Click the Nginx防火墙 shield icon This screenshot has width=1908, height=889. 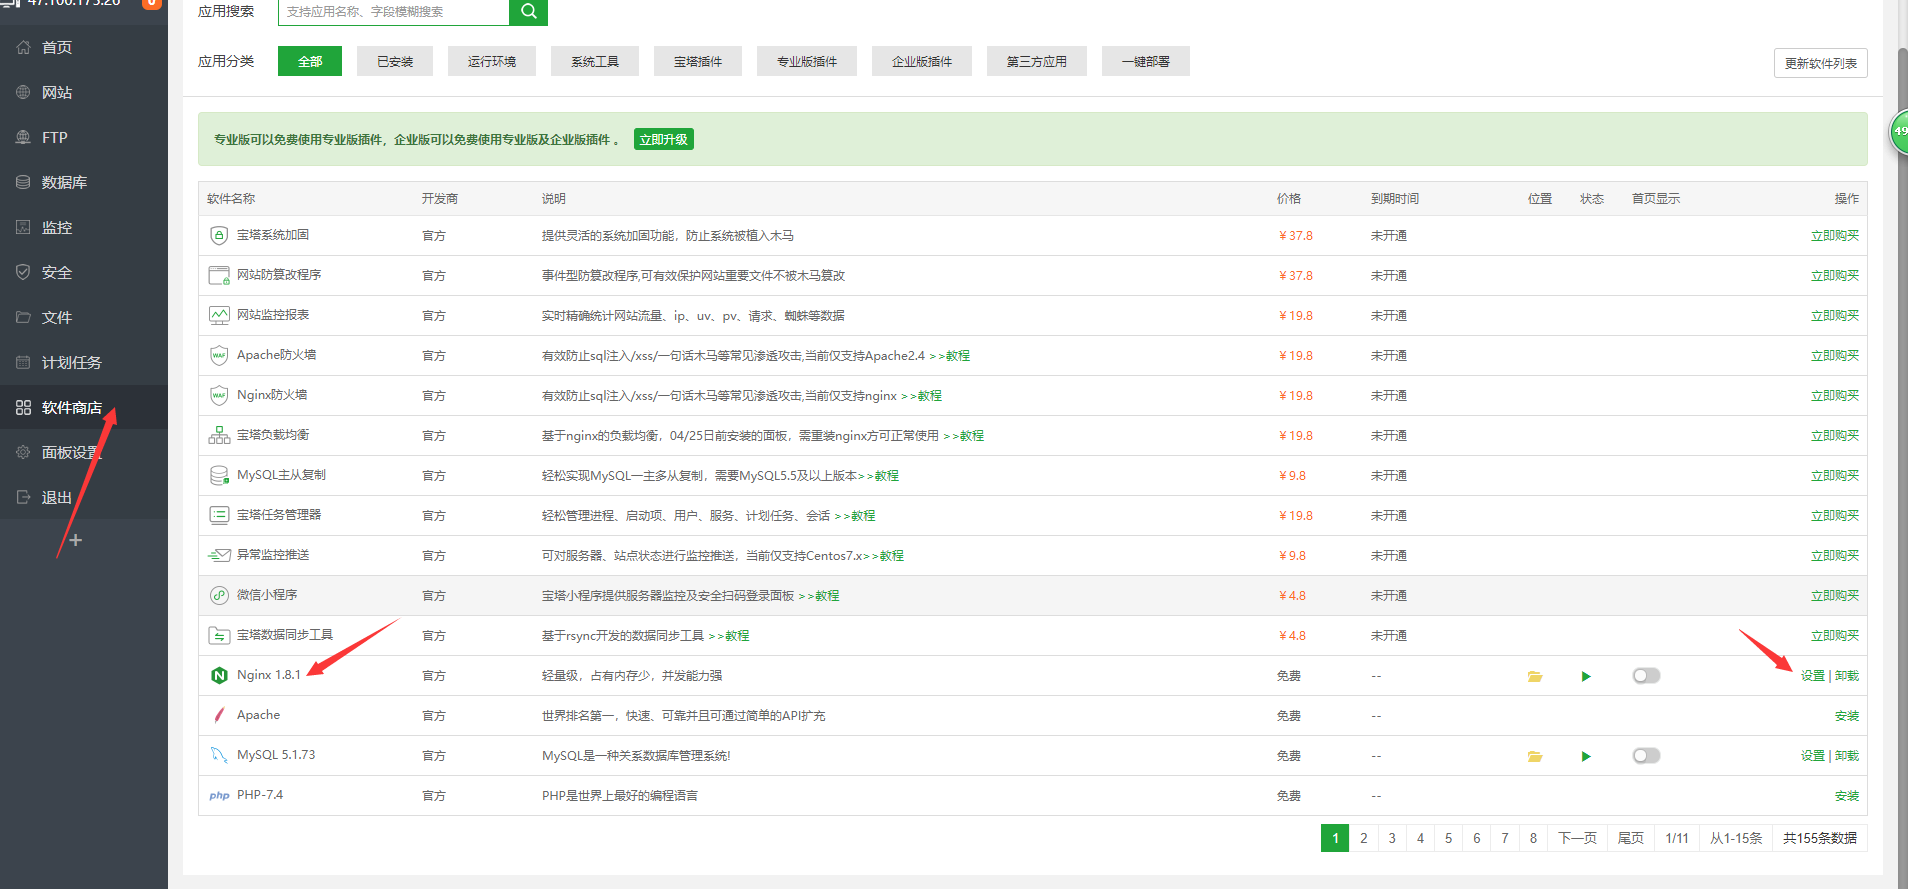[x=219, y=395]
